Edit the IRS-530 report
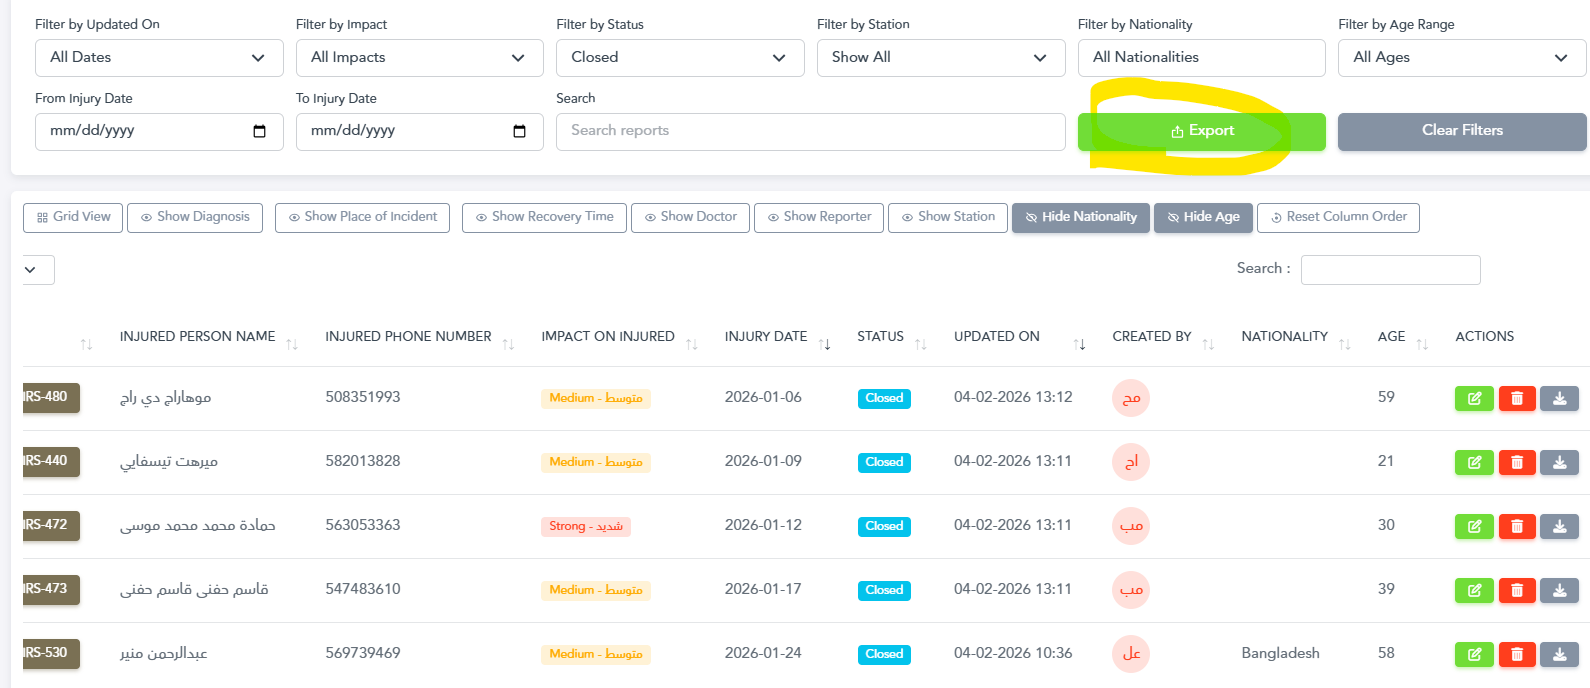Screen dimensions: 1590x688 click(x=1474, y=654)
